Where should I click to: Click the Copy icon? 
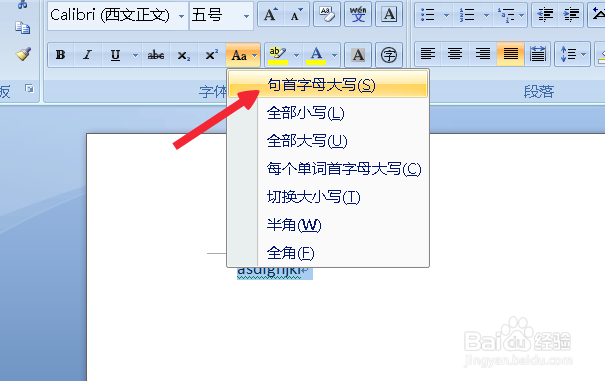point(22,28)
